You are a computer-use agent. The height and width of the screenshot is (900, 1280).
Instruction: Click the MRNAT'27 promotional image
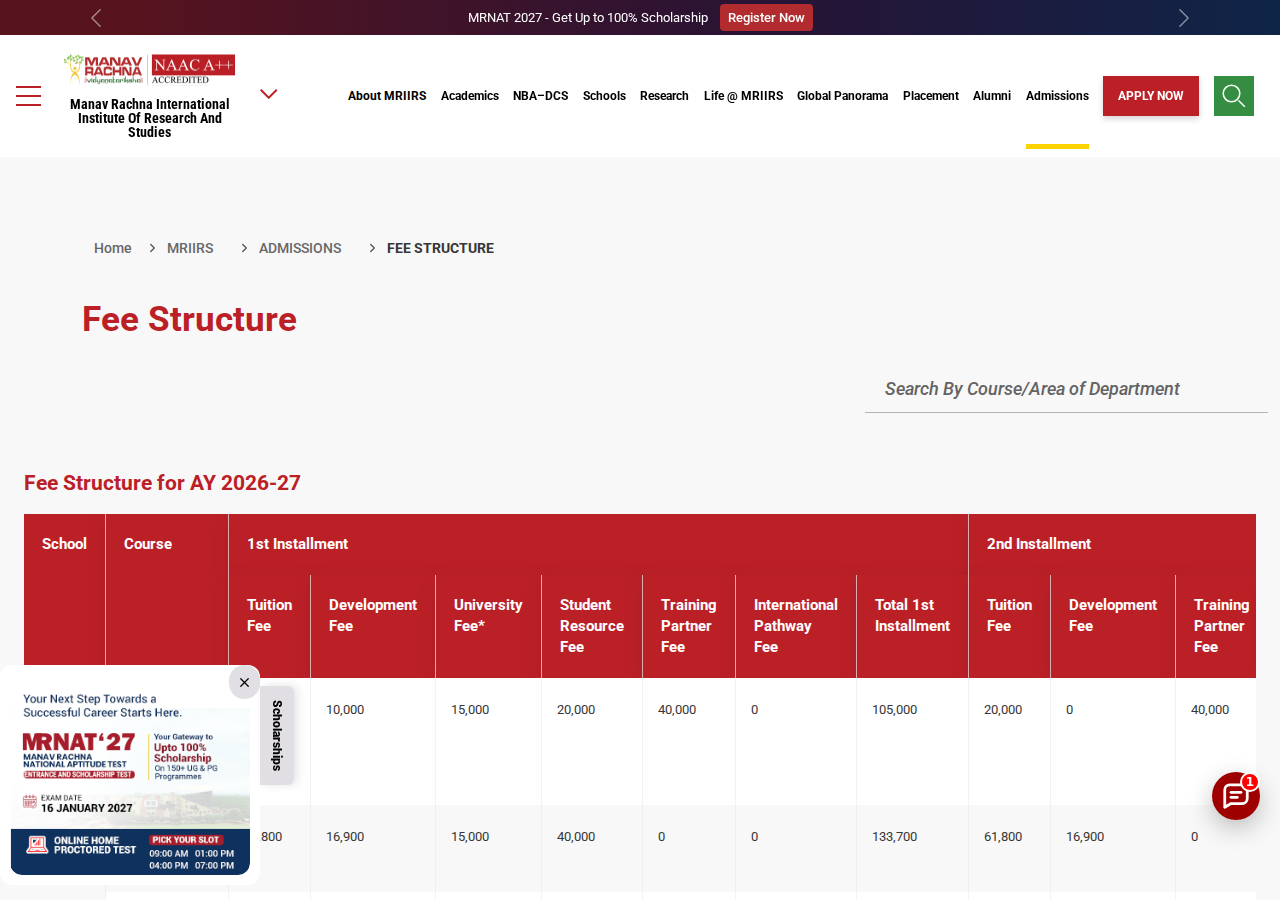(x=130, y=783)
